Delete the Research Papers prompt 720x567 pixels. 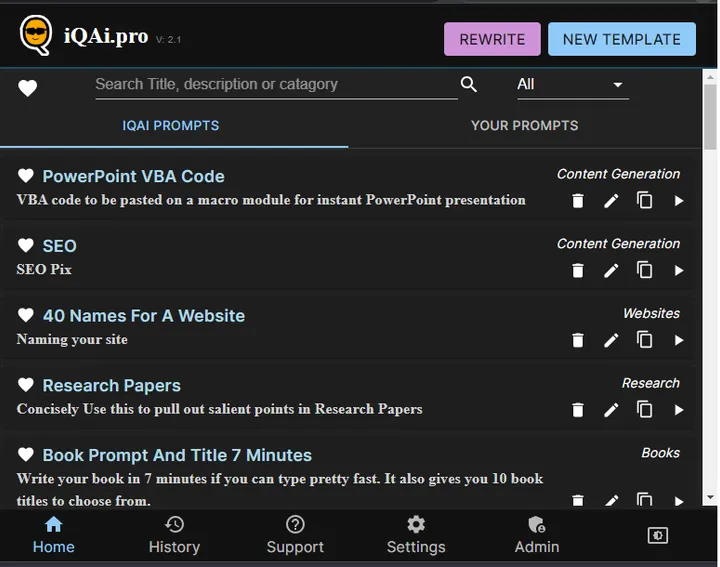[578, 410]
